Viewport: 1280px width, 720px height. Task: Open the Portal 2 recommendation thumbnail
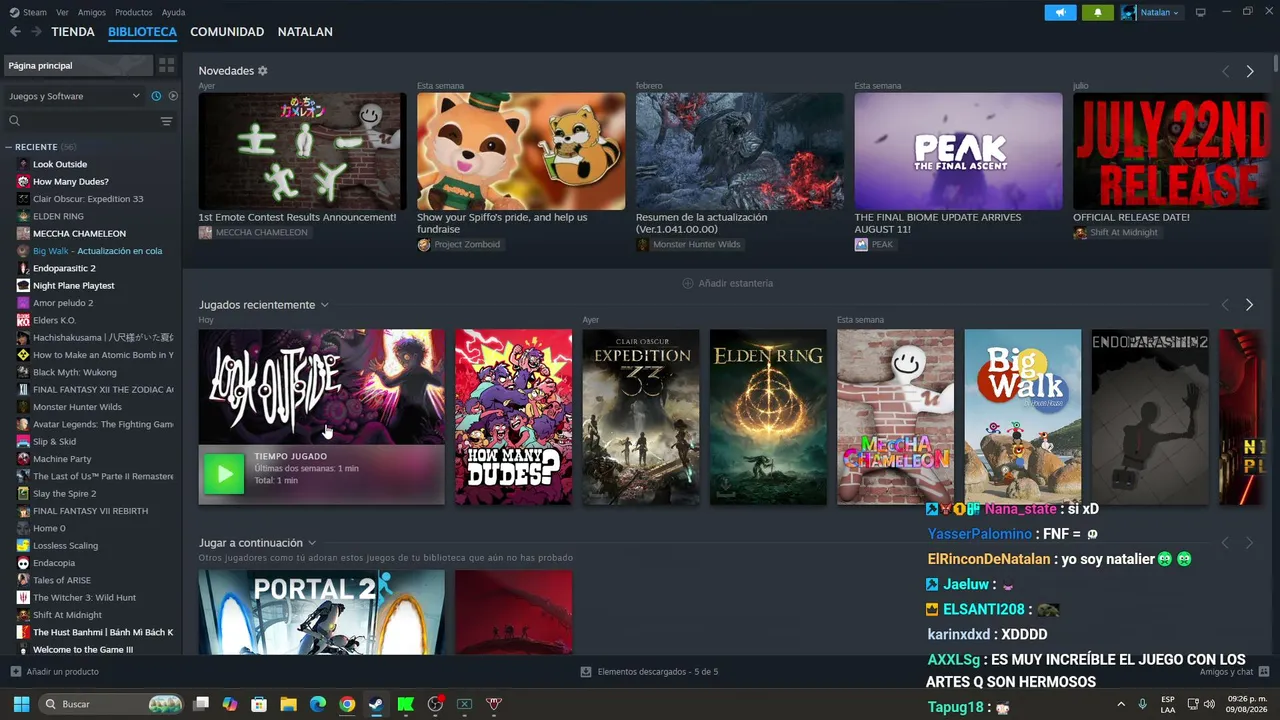[x=321, y=612]
